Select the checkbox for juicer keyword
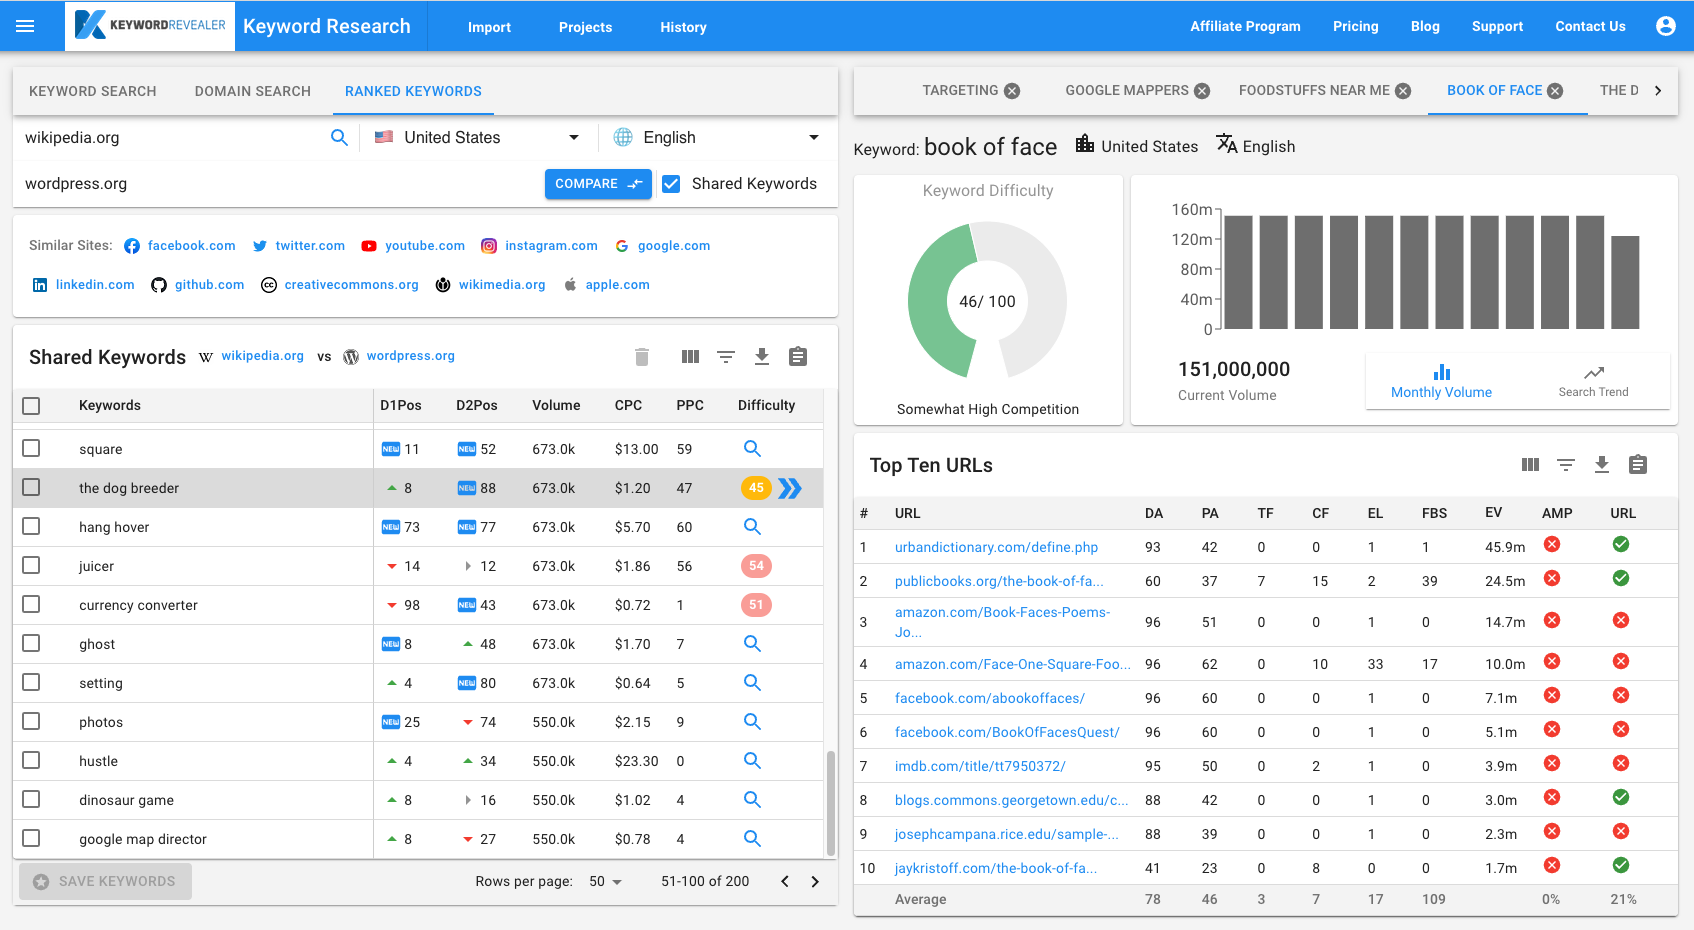 [31, 566]
